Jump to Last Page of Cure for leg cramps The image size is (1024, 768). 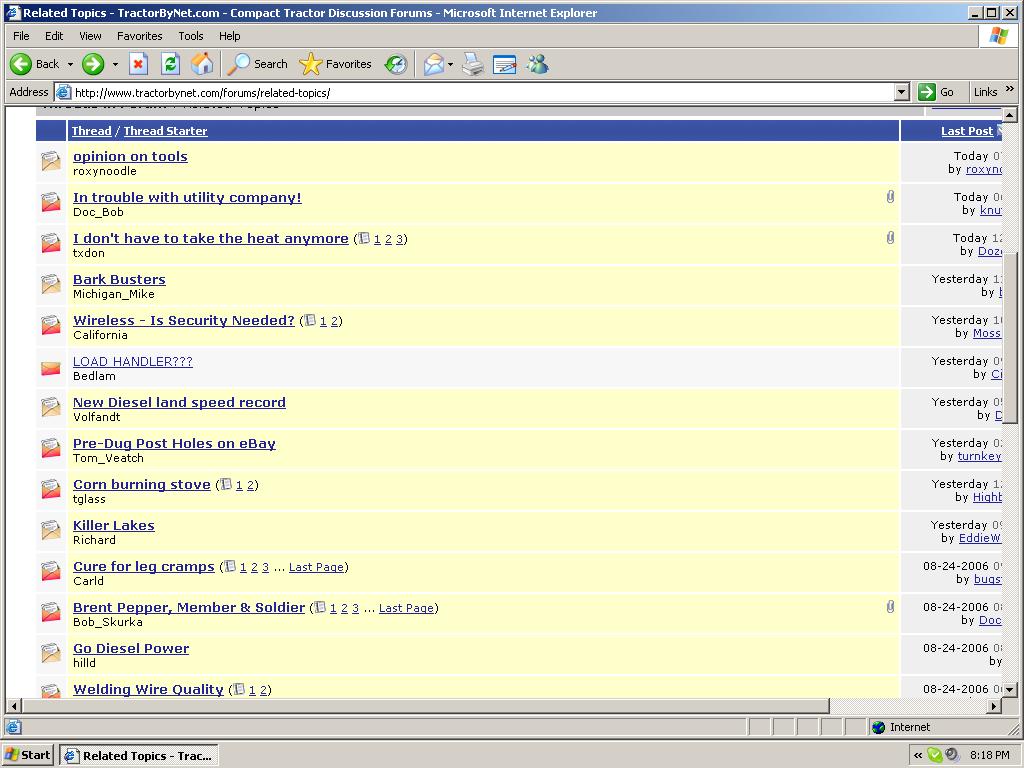pos(316,567)
